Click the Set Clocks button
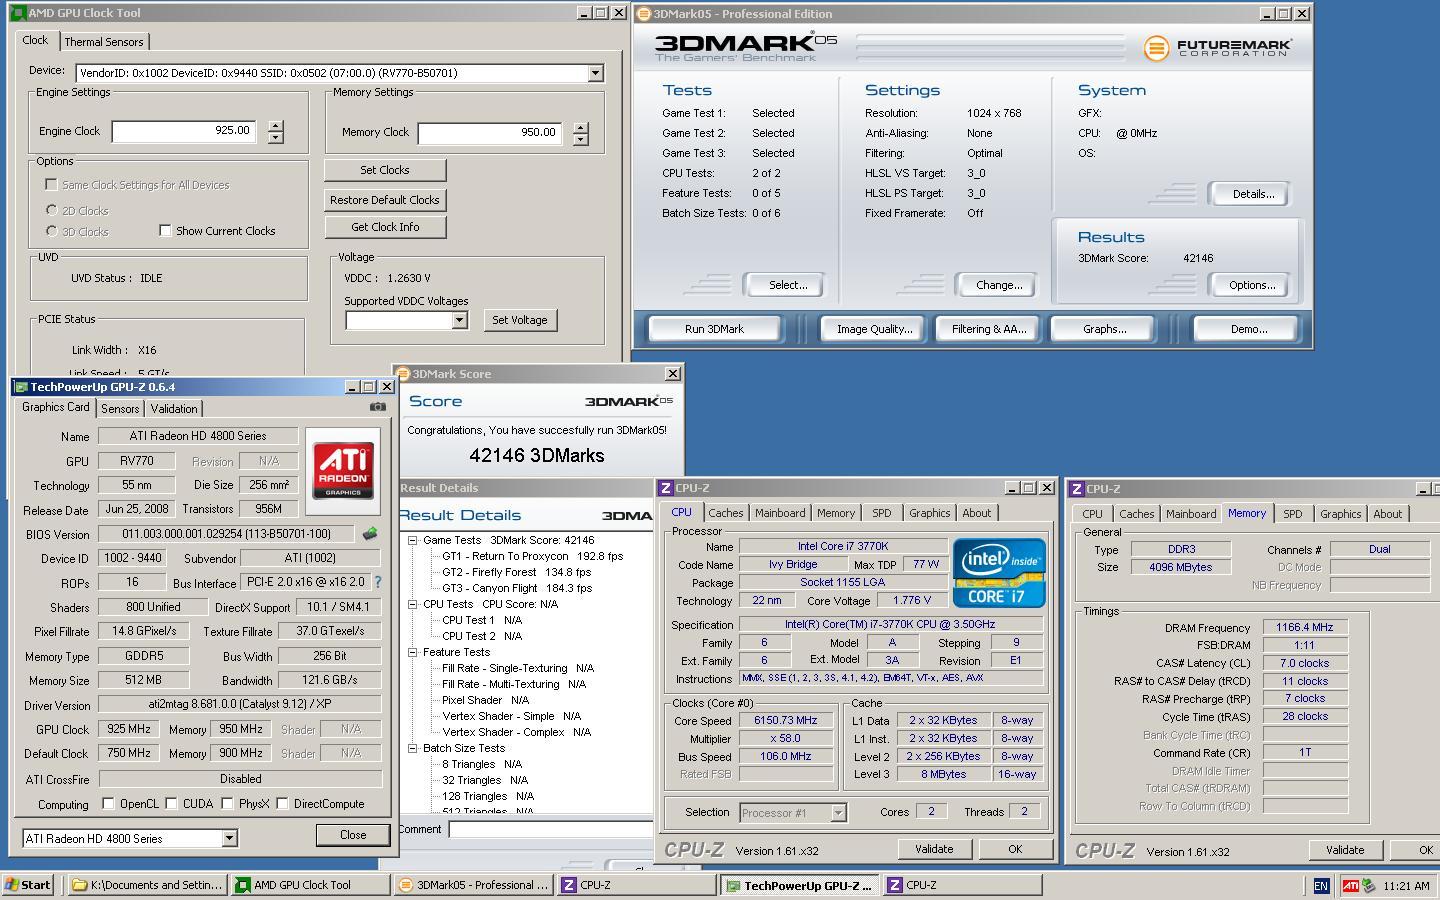 pyautogui.click(x=385, y=170)
